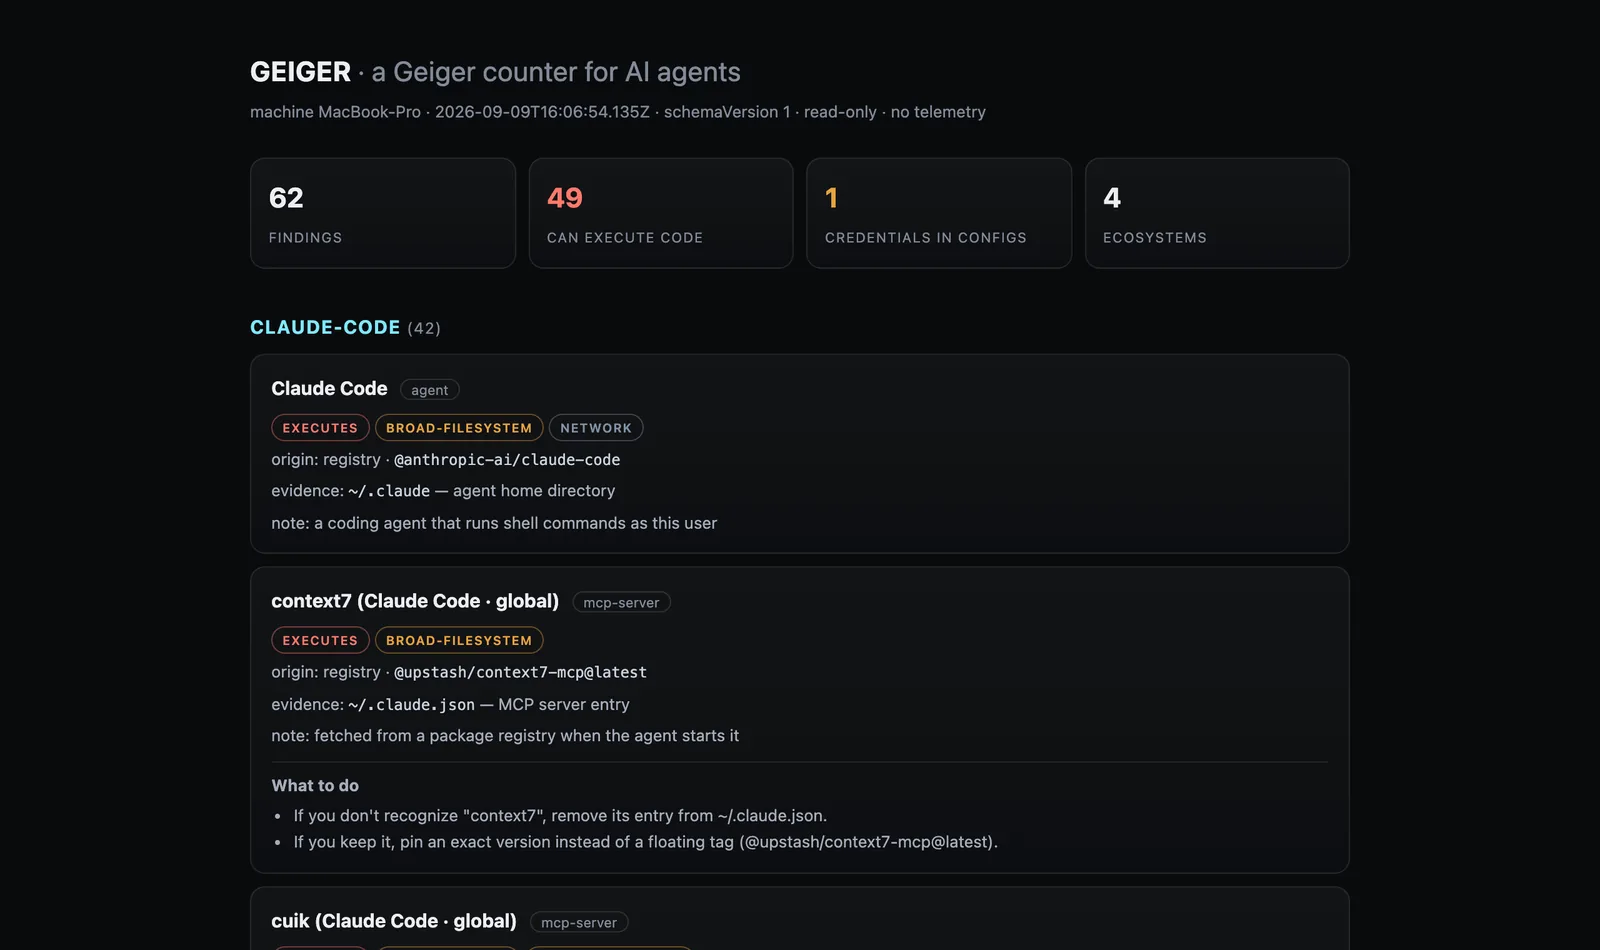1600x950 pixels.
Task: Click the @anthropic-ai/claude-code origin text
Action: [507, 460]
